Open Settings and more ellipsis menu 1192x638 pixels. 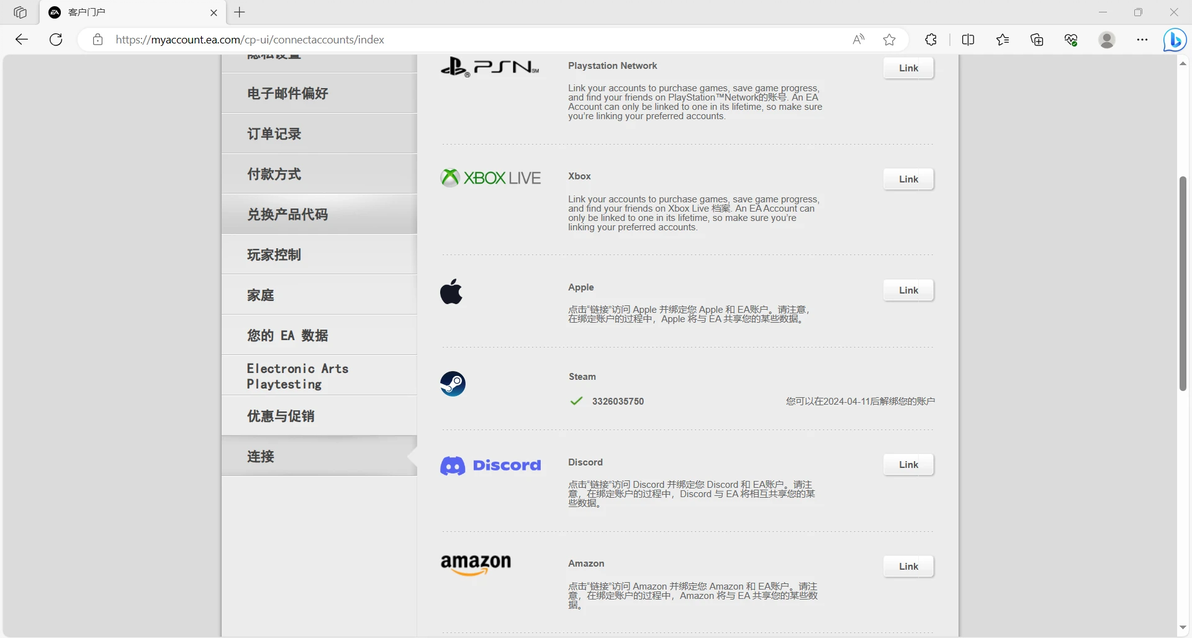tap(1142, 40)
